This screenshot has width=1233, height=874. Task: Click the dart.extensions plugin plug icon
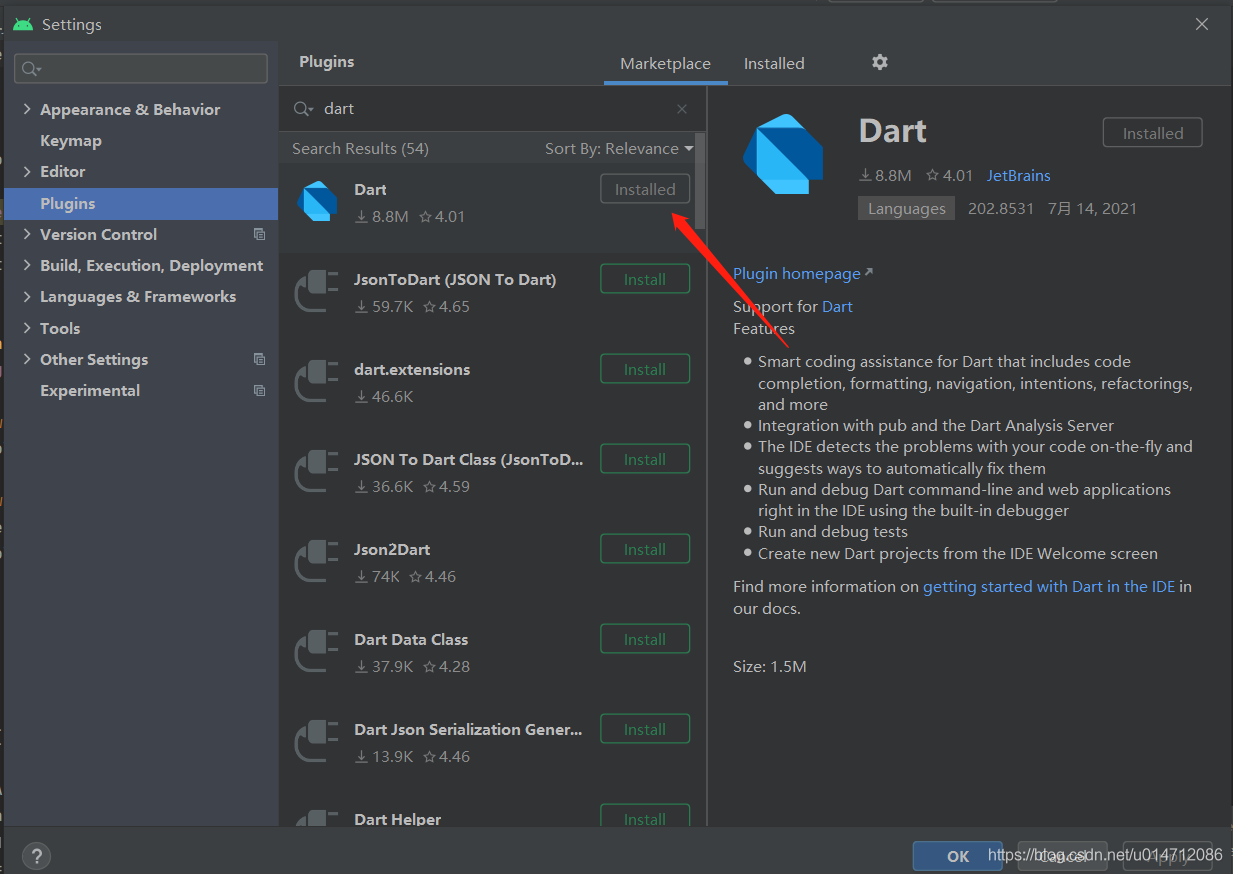pyautogui.click(x=317, y=381)
